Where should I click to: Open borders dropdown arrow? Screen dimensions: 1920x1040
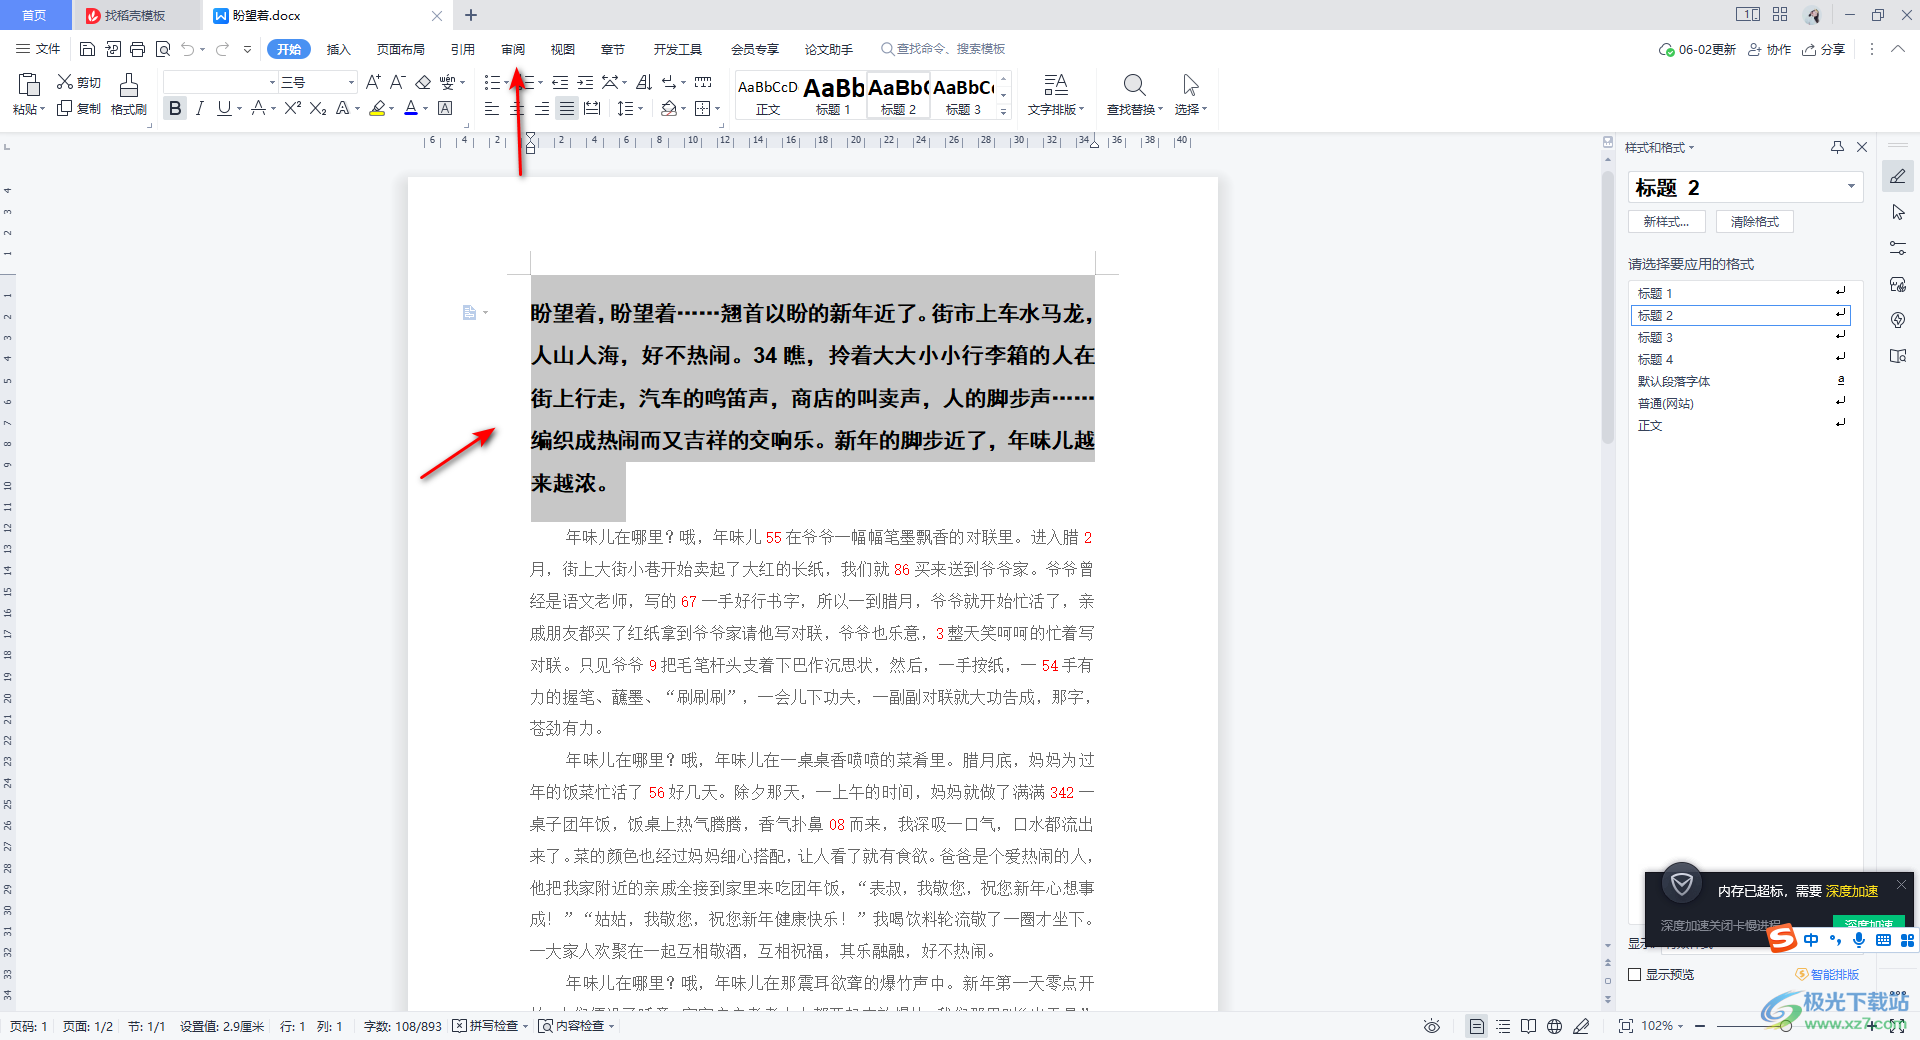tap(718, 108)
